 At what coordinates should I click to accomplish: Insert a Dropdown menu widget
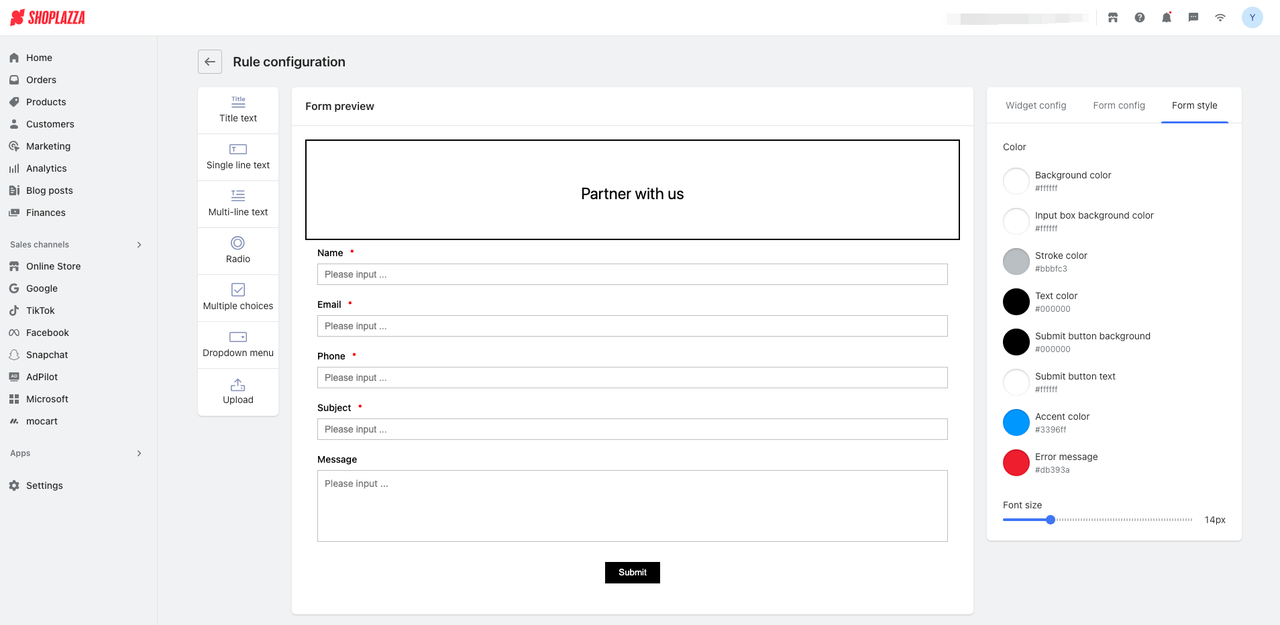238,345
